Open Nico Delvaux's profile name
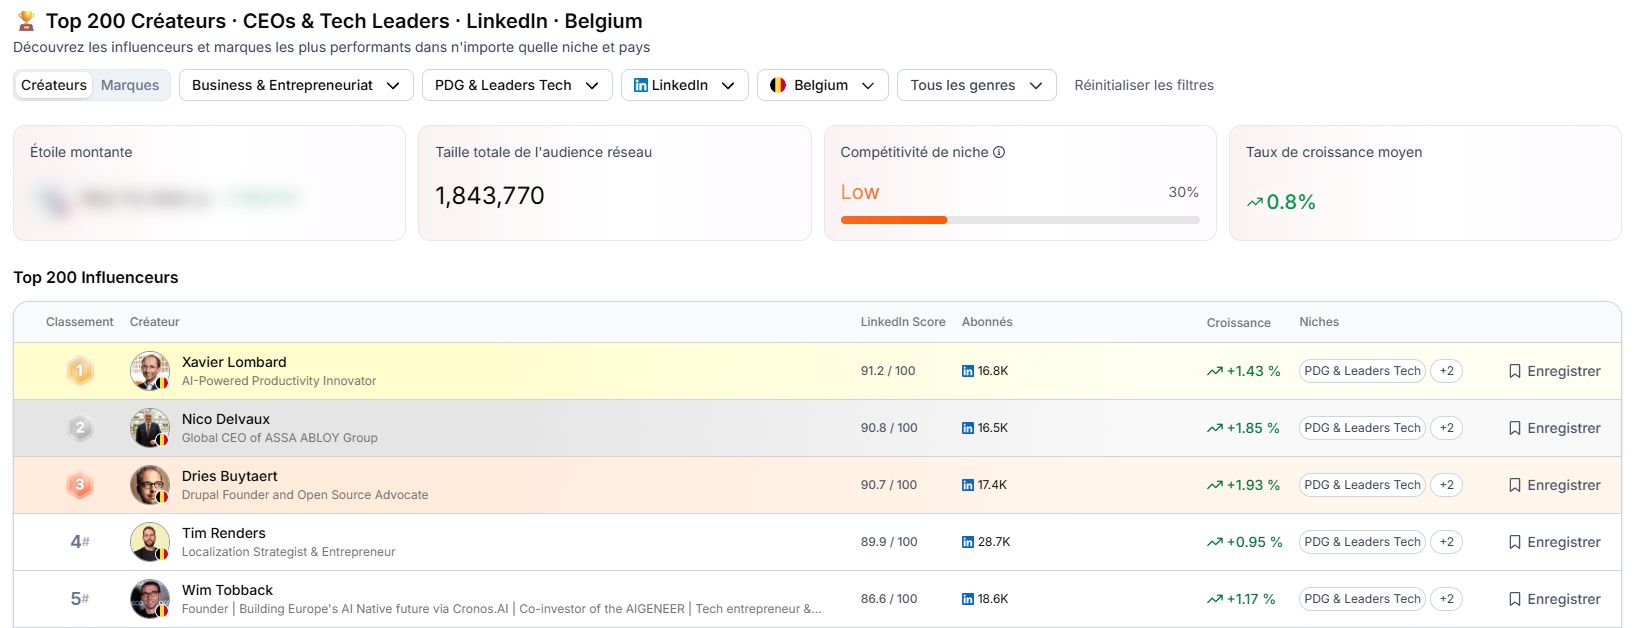The height and width of the screenshot is (628, 1634). [x=226, y=419]
